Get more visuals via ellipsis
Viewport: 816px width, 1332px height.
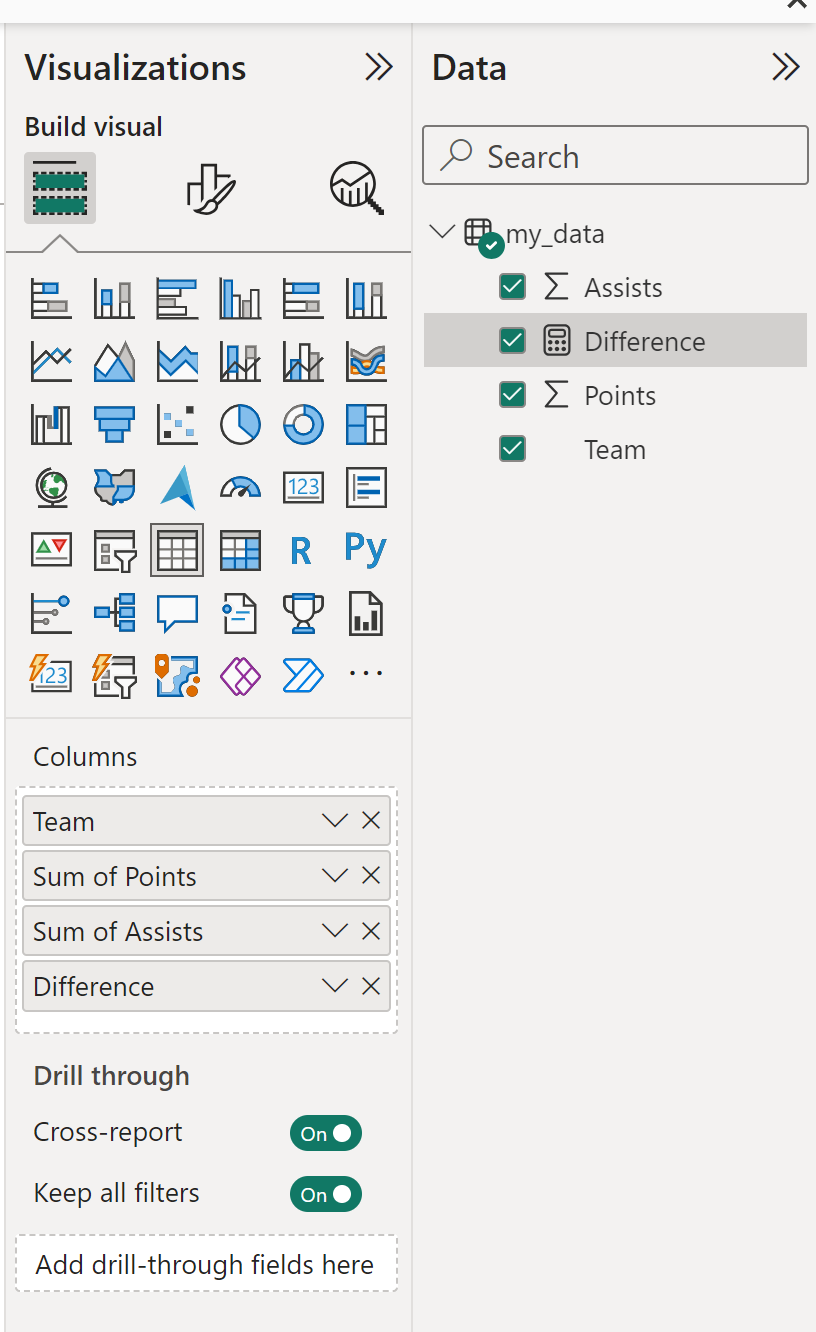tap(366, 674)
